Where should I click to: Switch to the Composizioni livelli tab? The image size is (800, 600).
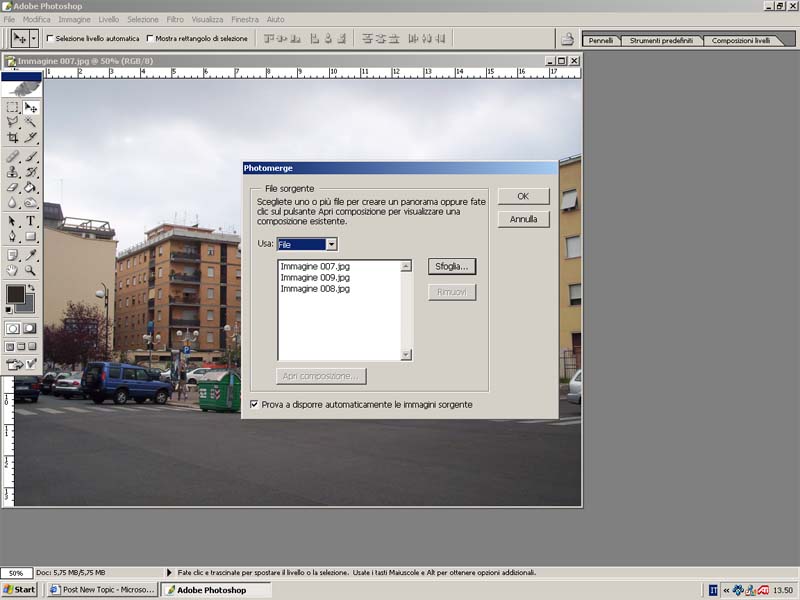740,41
